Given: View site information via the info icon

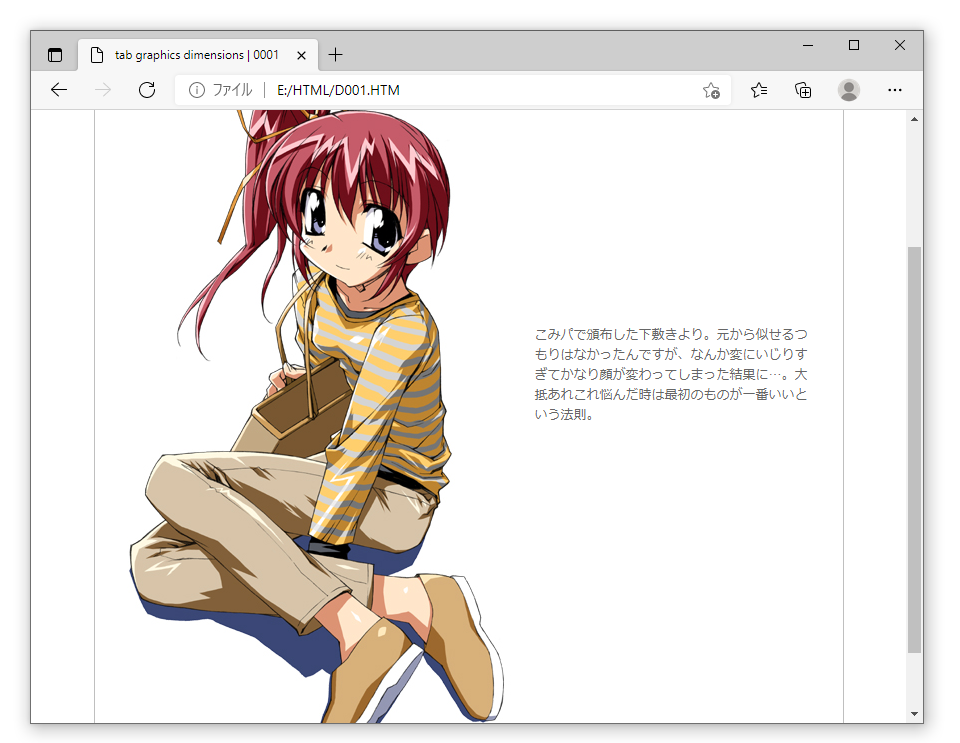Looking at the screenshot, I should [197, 90].
